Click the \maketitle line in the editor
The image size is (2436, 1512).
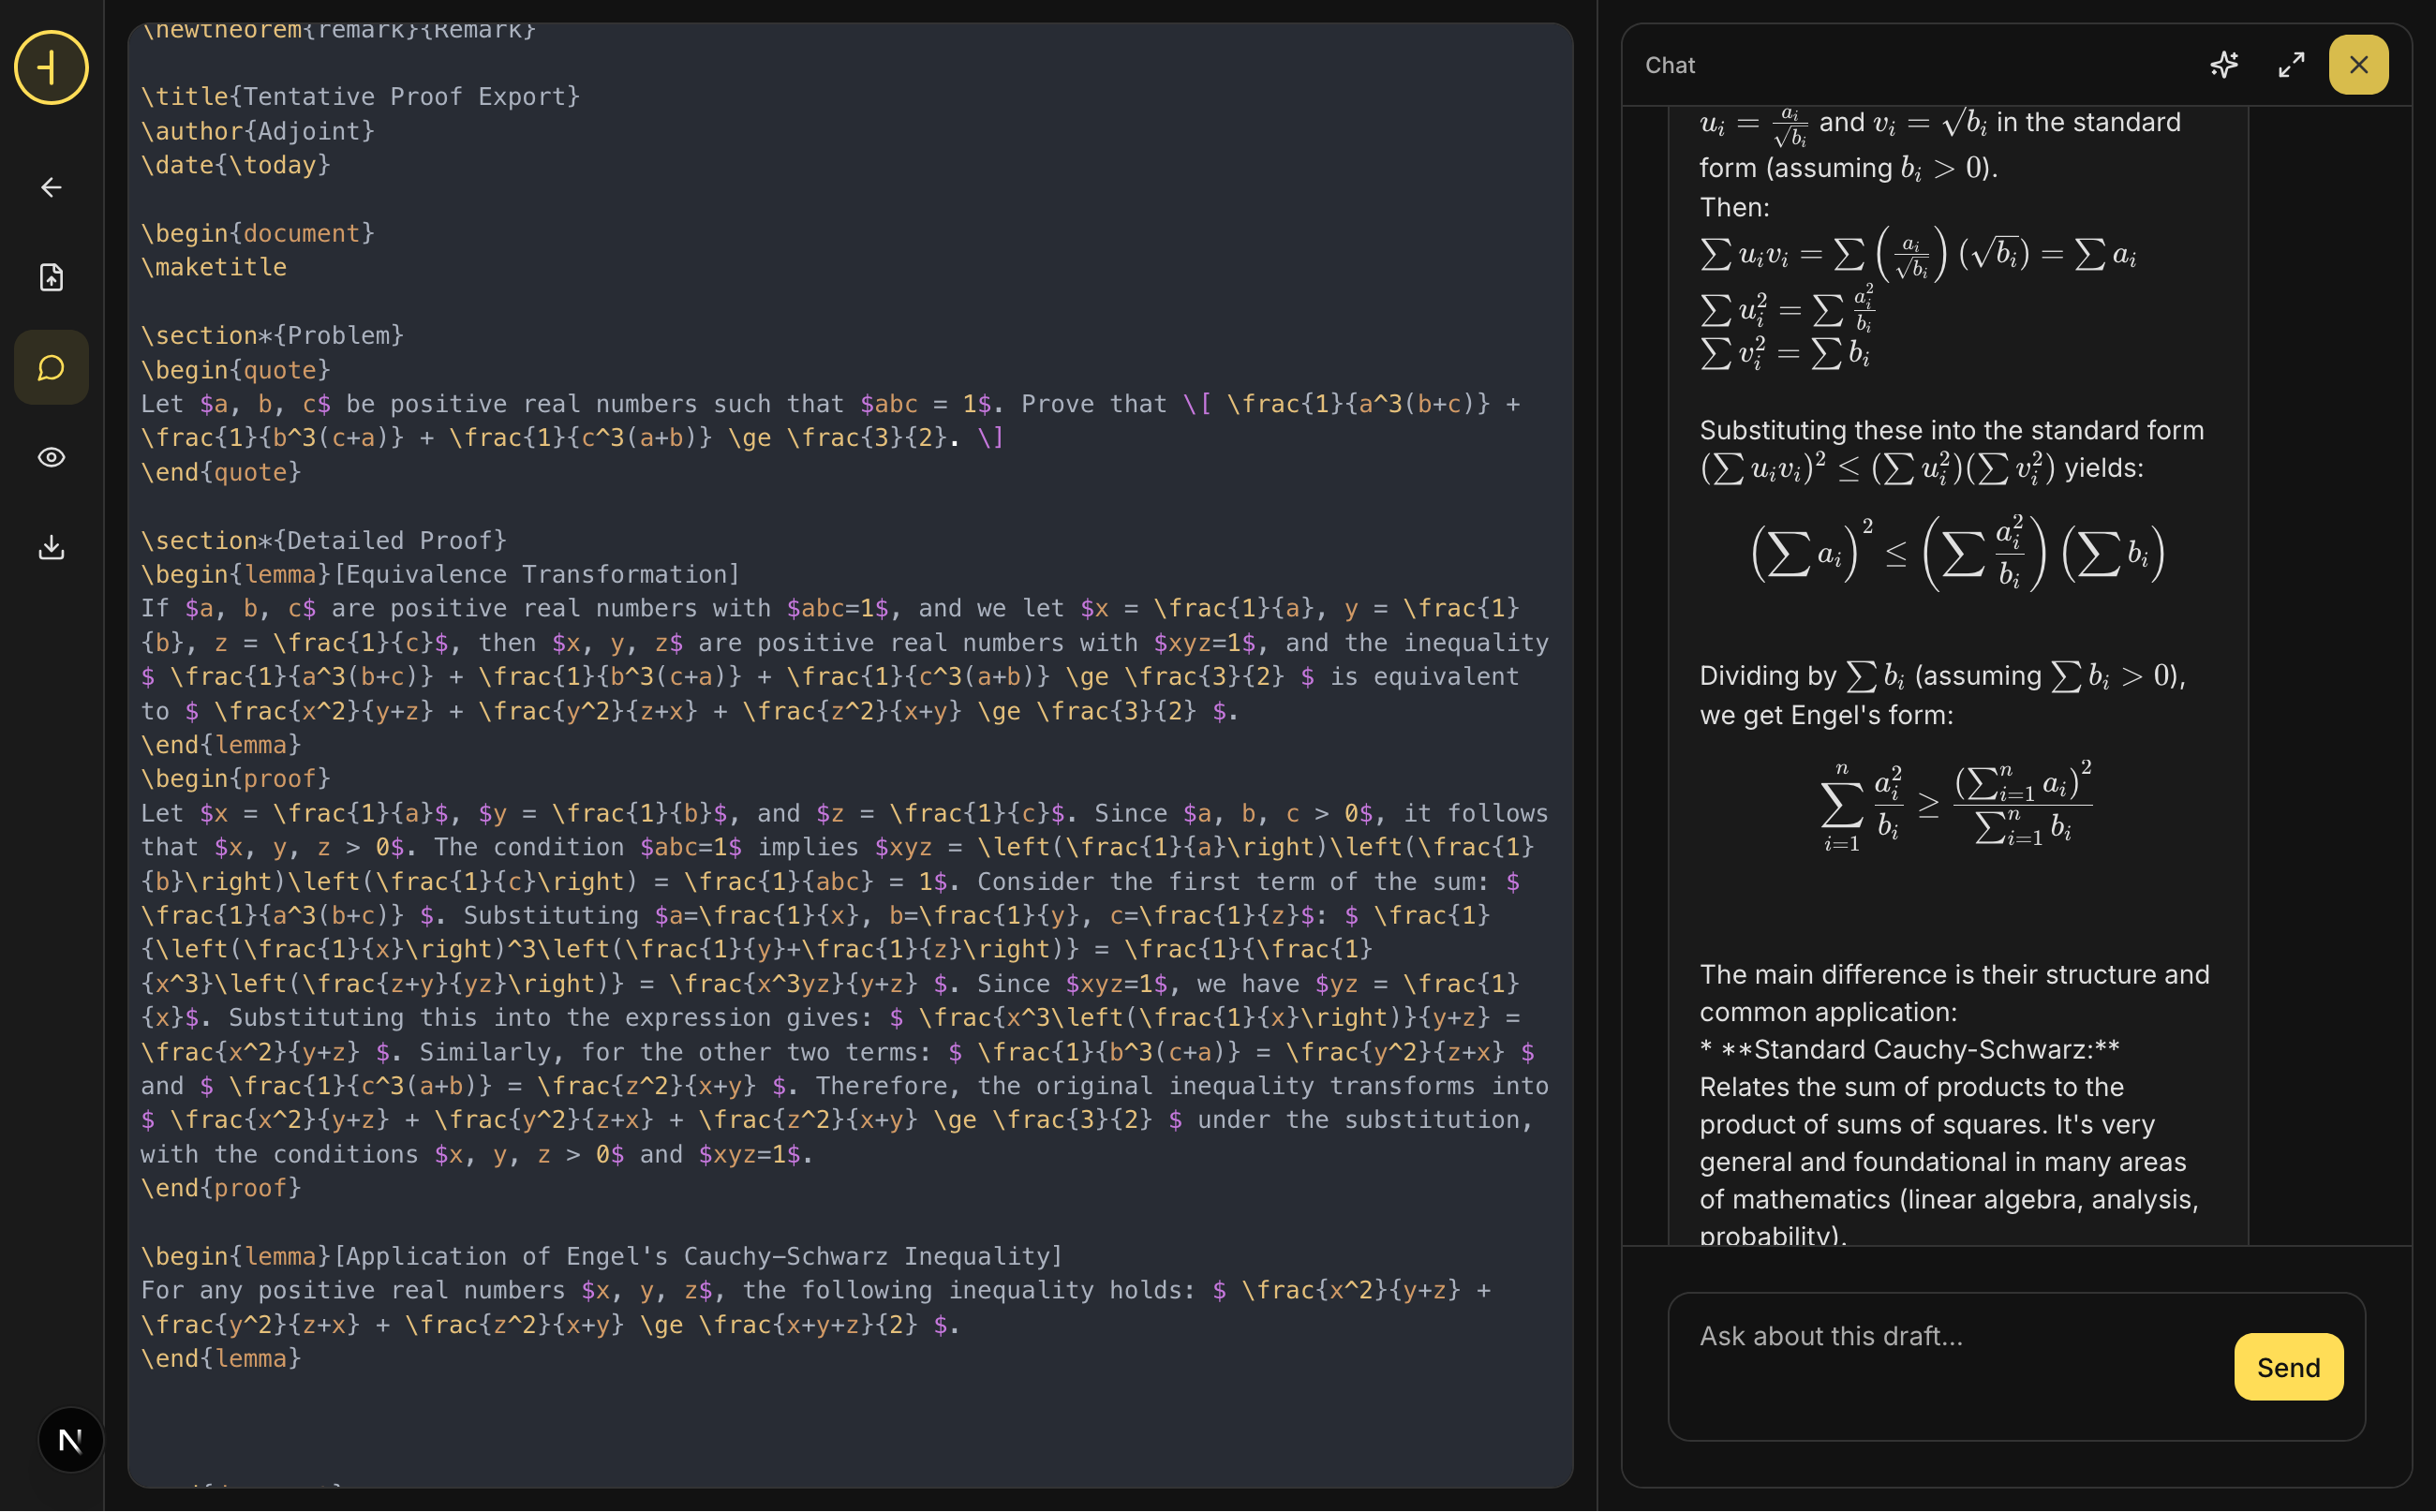click(x=213, y=266)
